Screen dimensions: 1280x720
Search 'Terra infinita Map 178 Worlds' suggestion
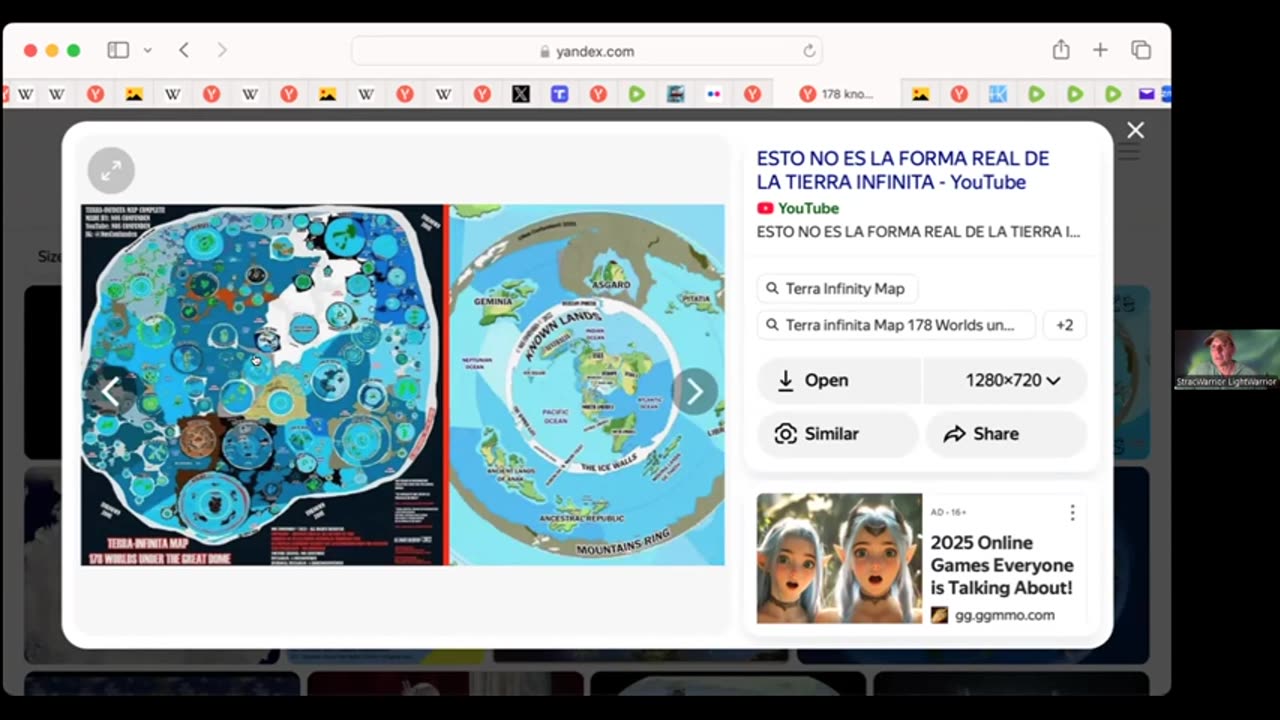point(896,325)
